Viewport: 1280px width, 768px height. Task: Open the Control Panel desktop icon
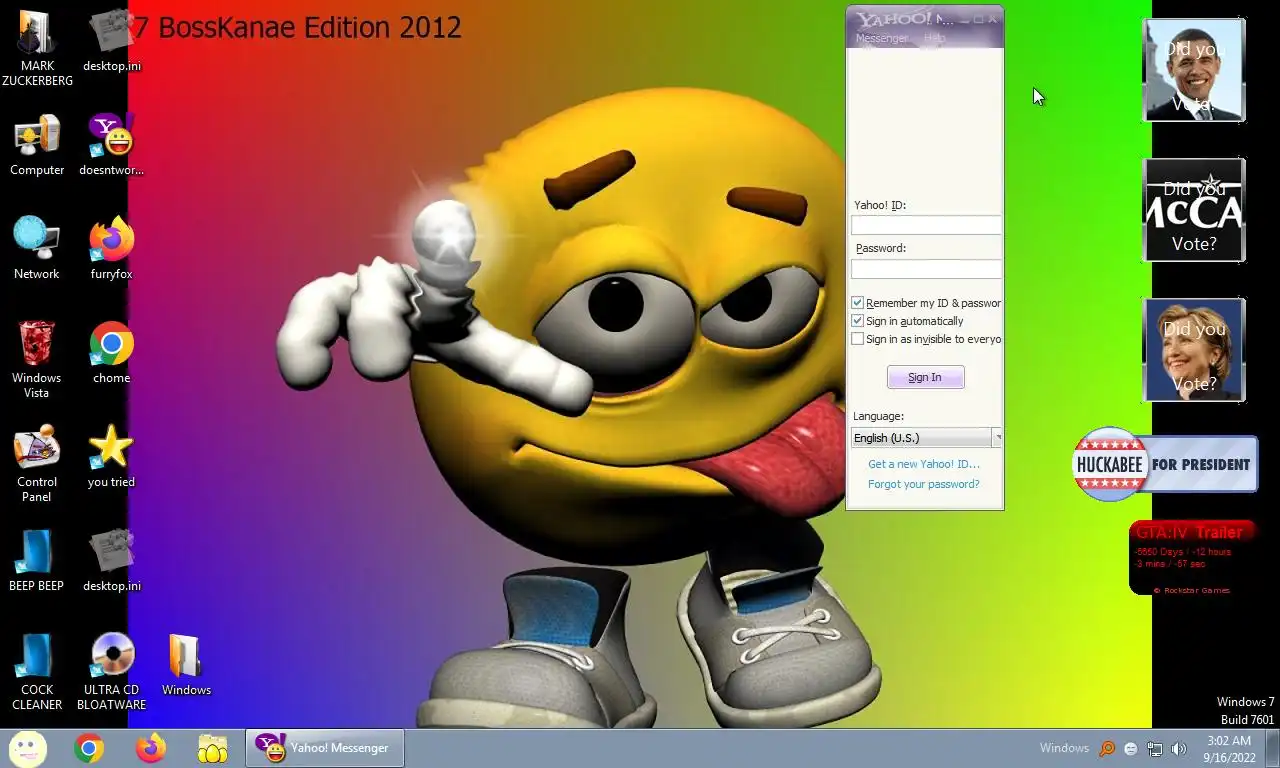pos(37,464)
